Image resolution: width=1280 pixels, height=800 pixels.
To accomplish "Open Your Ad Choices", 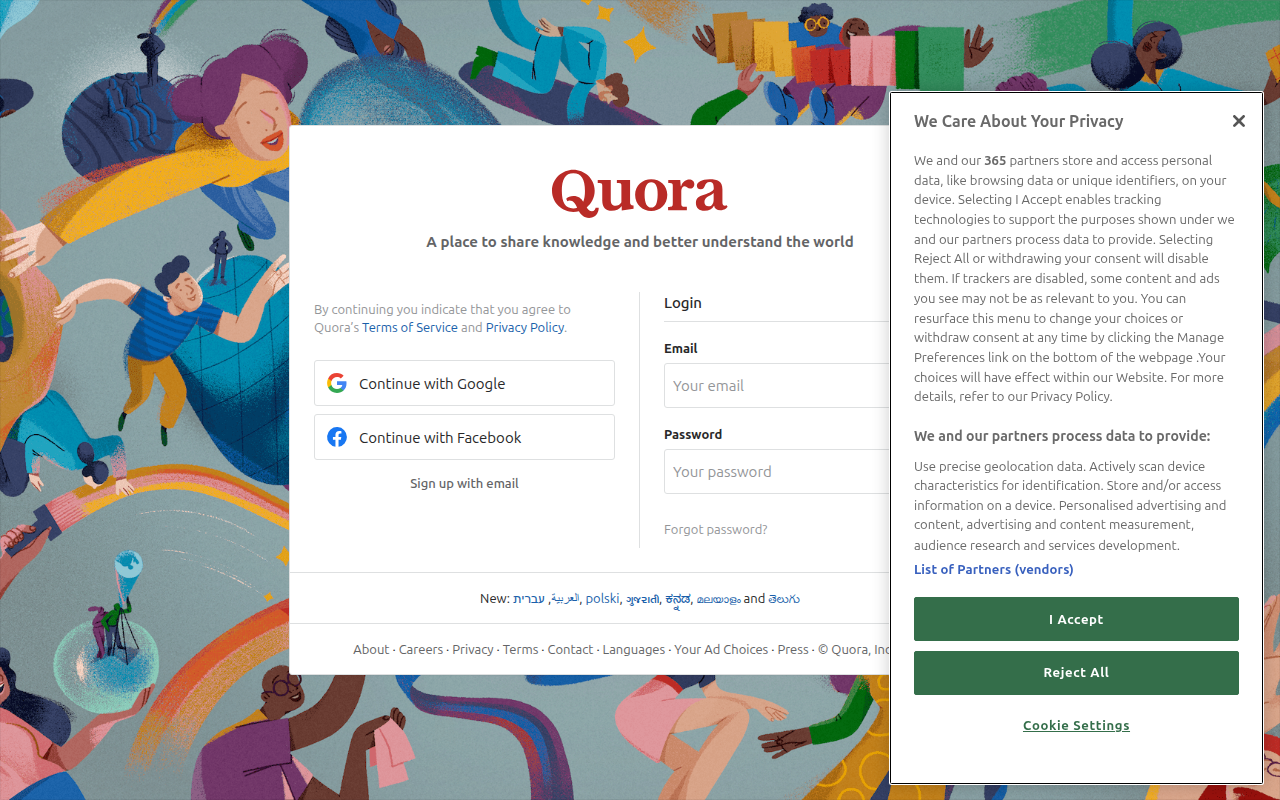I will click(721, 649).
